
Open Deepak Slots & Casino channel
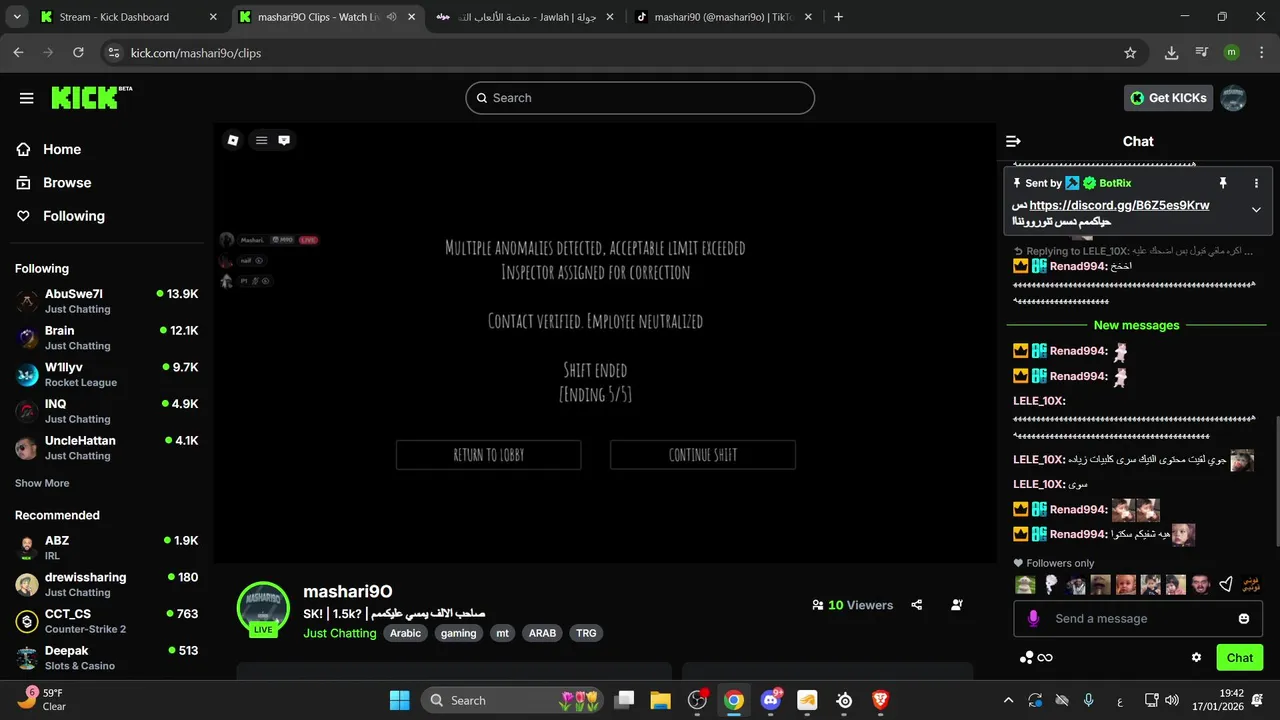(106, 657)
